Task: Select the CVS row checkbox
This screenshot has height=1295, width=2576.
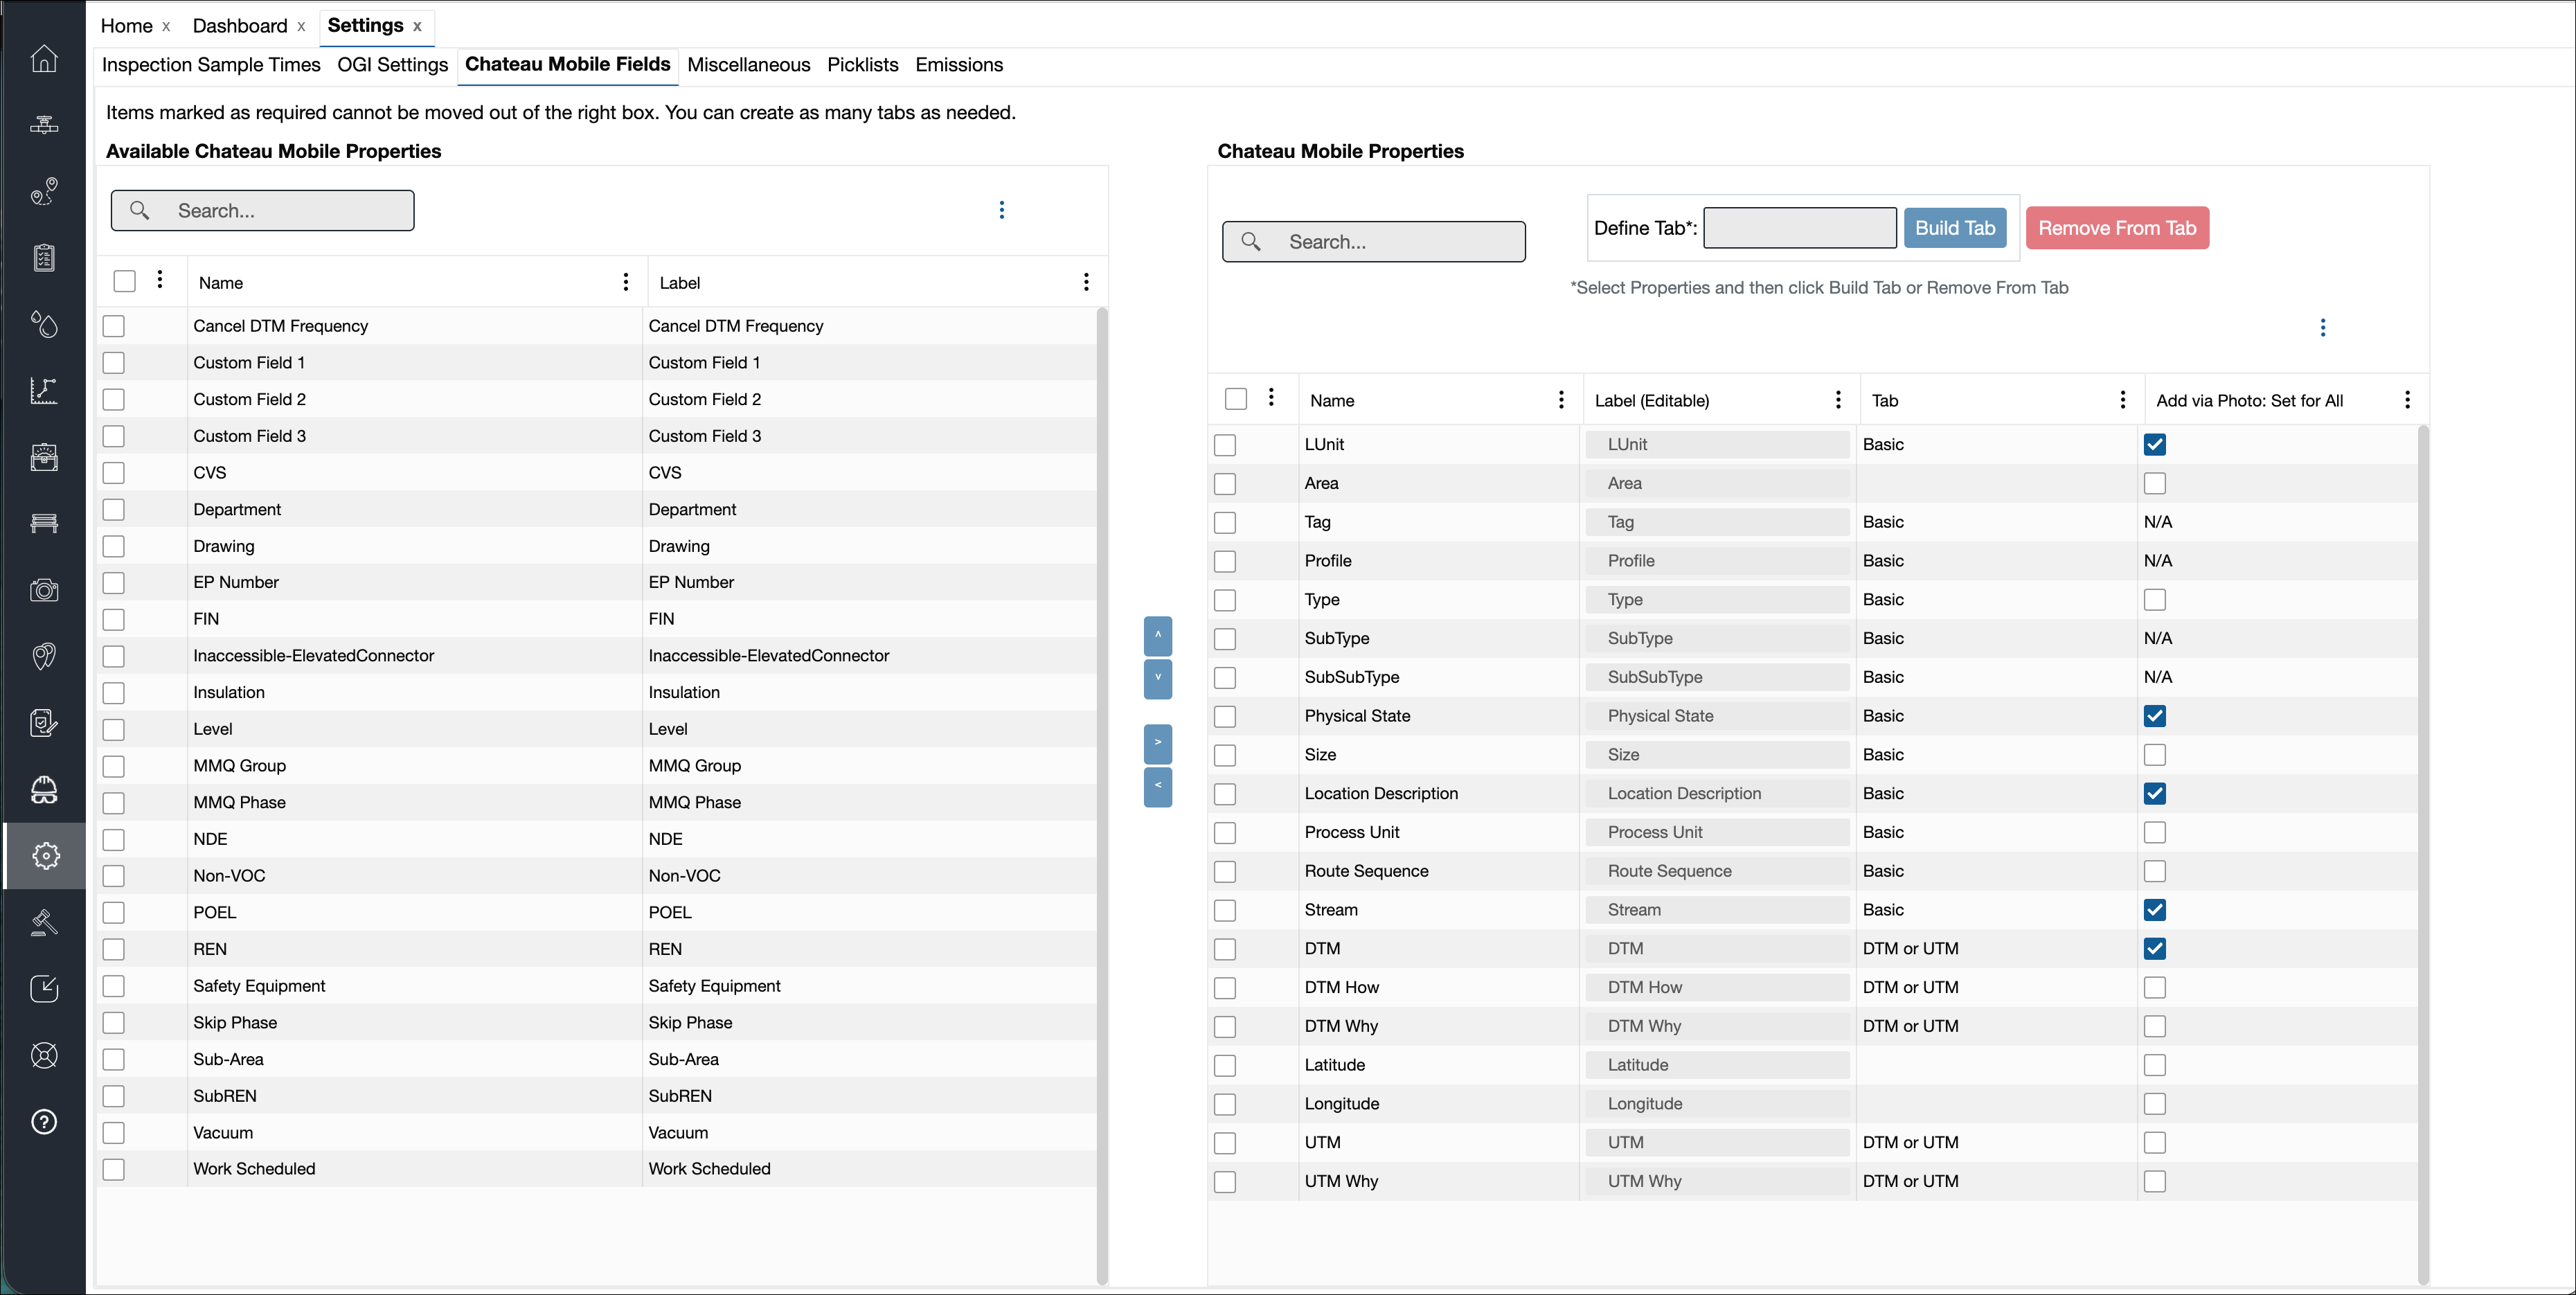Action: 114,473
